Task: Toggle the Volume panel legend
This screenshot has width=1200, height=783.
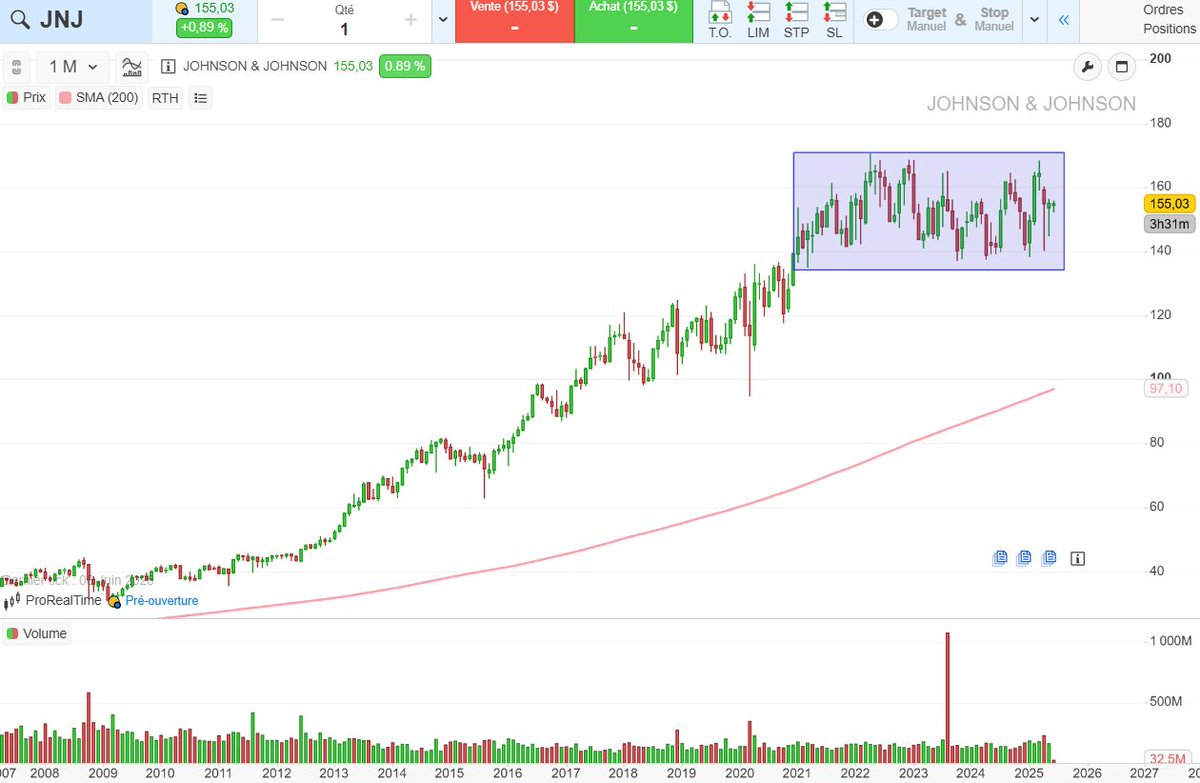Action: point(37,633)
